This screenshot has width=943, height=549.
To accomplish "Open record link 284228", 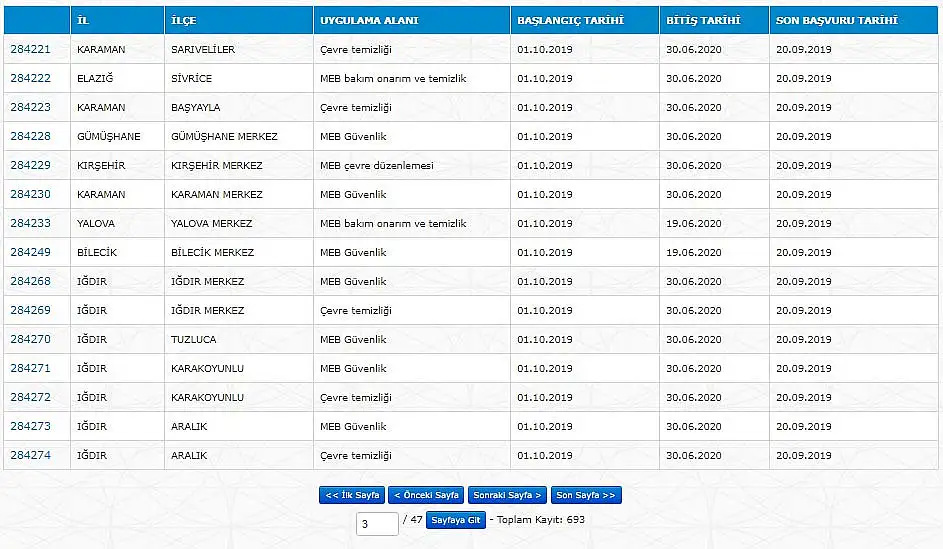I will coord(30,136).
